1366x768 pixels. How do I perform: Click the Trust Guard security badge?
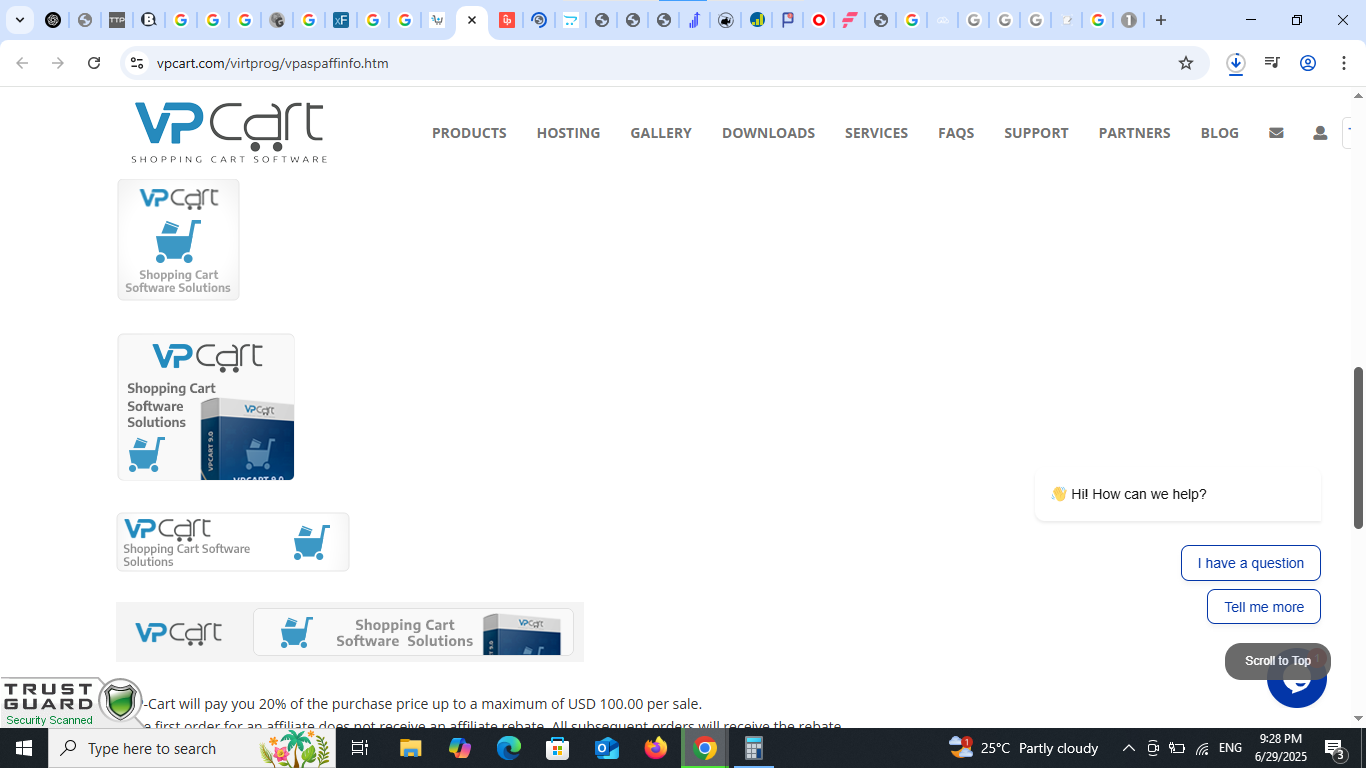(x=72, y=702)
